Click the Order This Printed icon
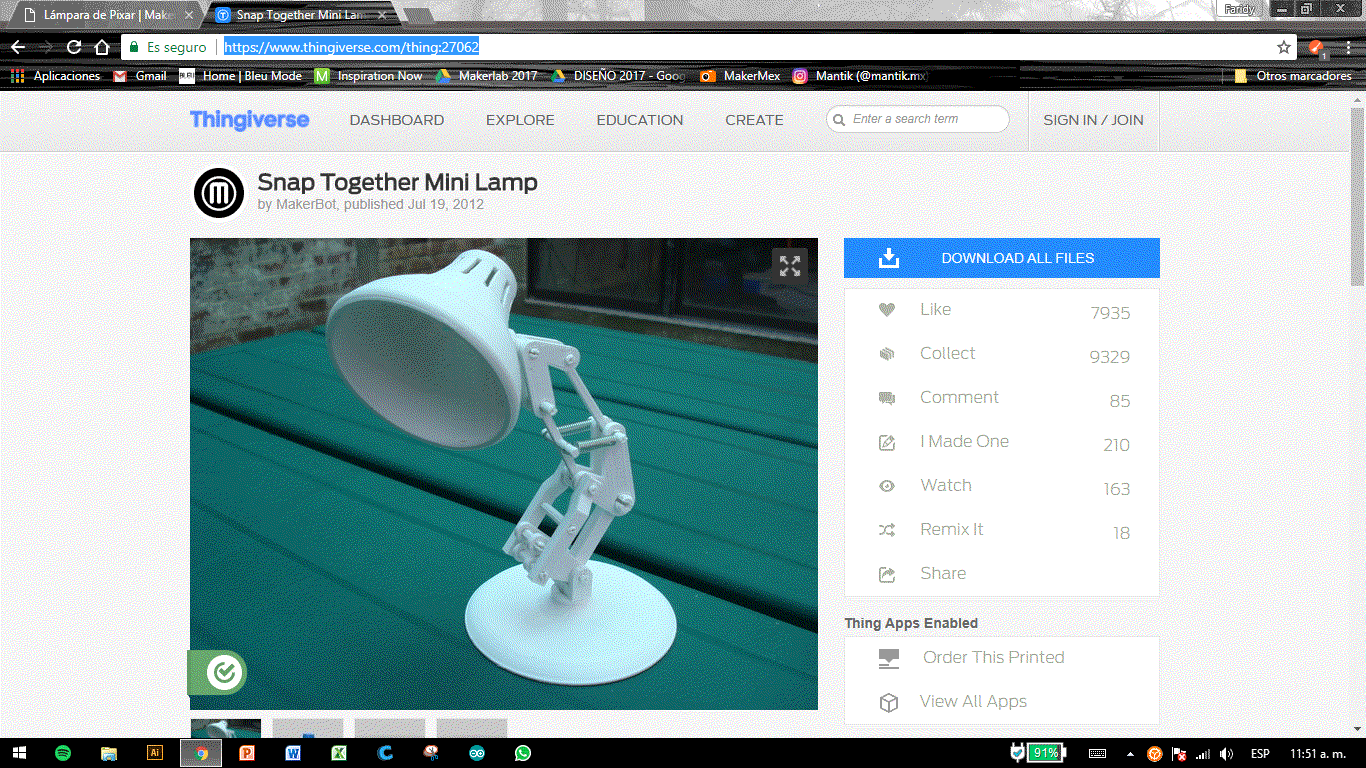The height and width of the screenshot is (768, 1366). point(887,658)
